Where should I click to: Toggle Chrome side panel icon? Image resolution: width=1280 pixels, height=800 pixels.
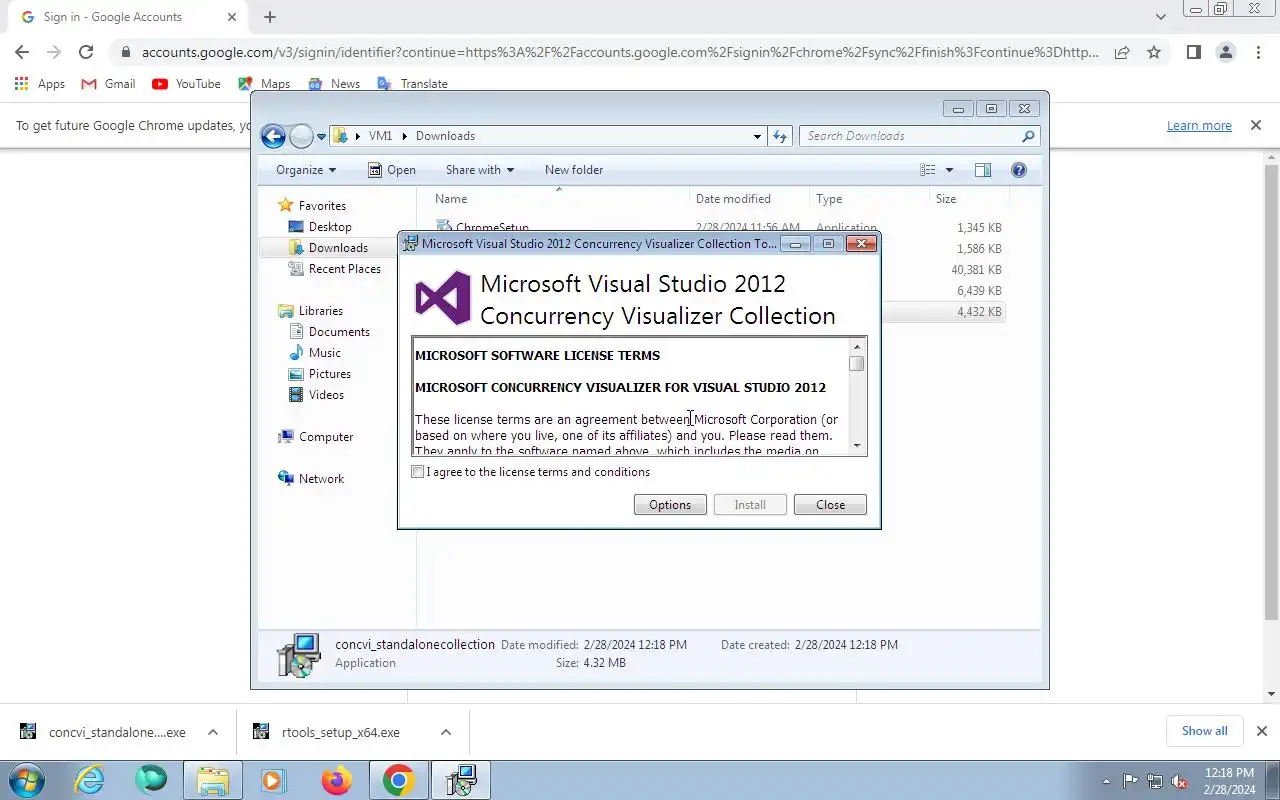tap(1193, 52)
